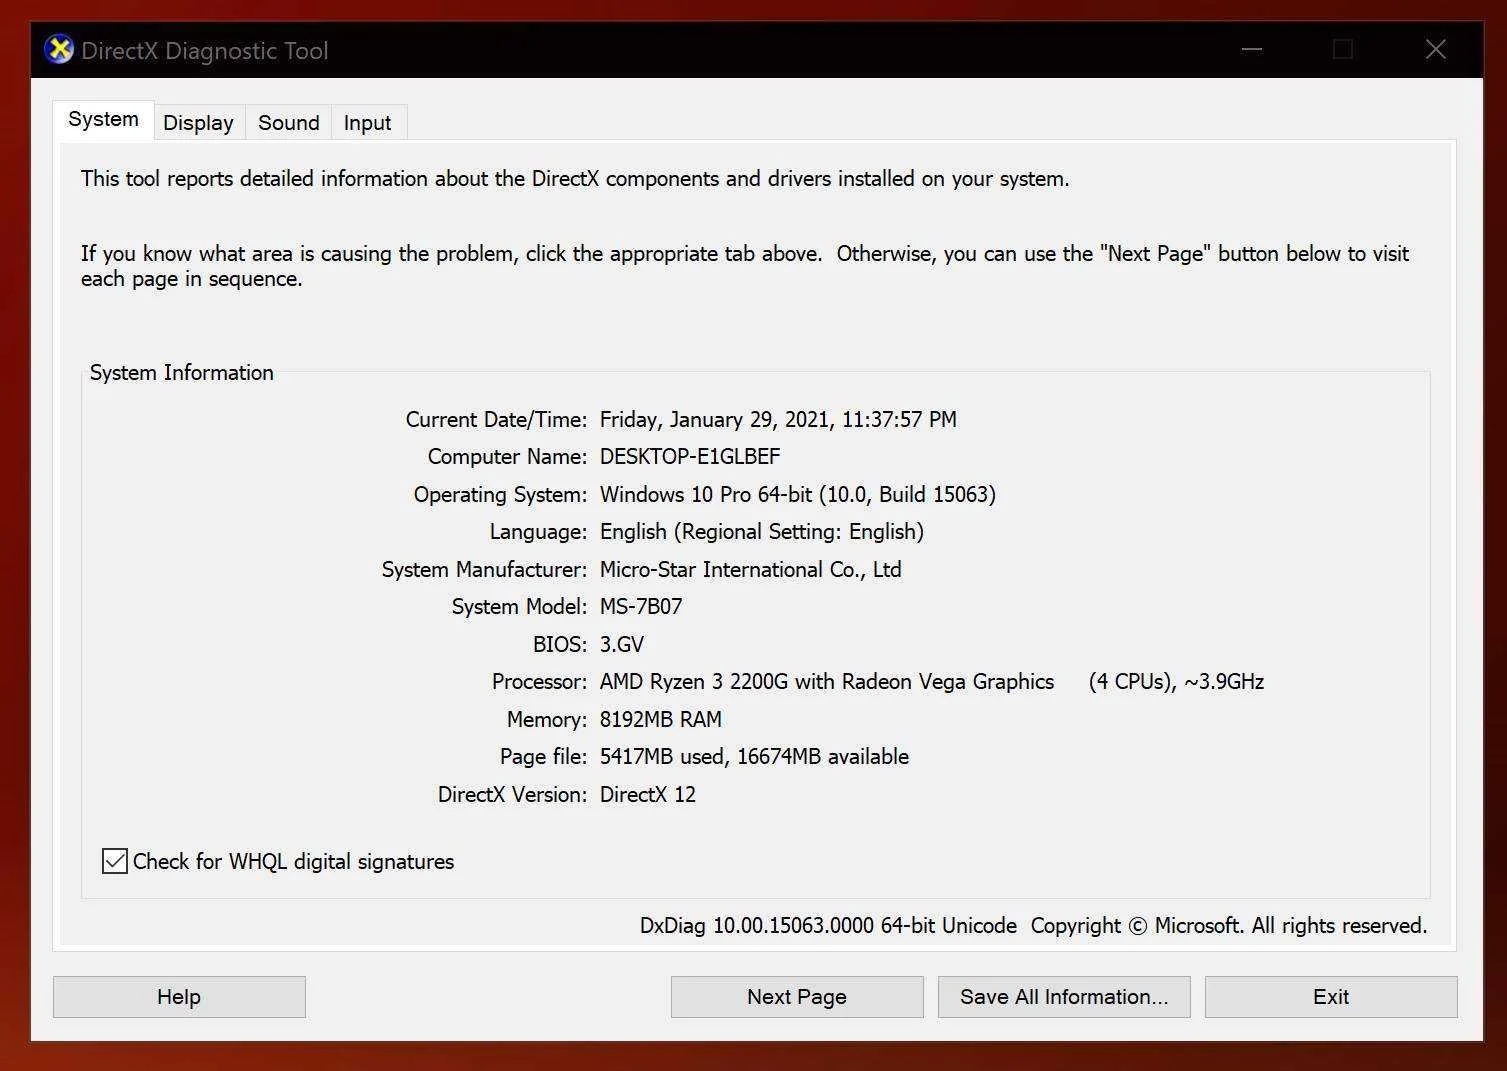Click the date value Friday, January 29, 2021
1507x1071 pixels.
click(778, 419)
